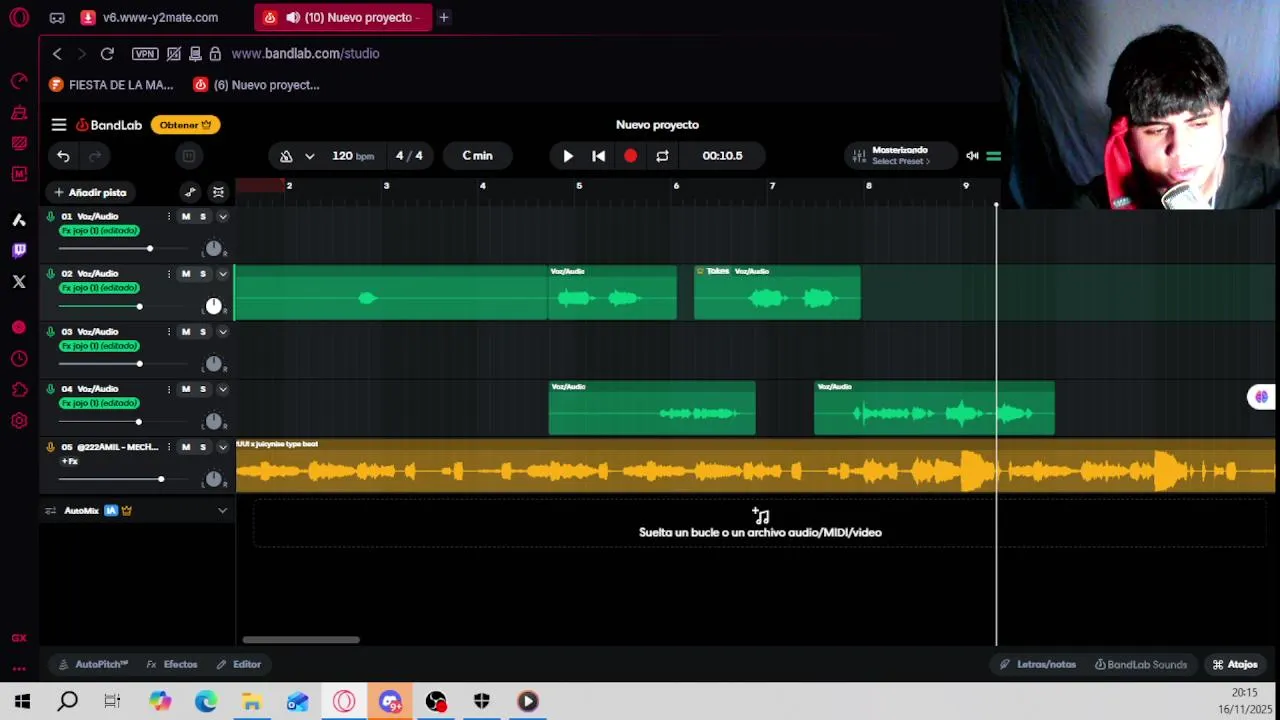Click the redo arrow icon
The height and width of the screenshot is (720, 1280).
point(95,156)
